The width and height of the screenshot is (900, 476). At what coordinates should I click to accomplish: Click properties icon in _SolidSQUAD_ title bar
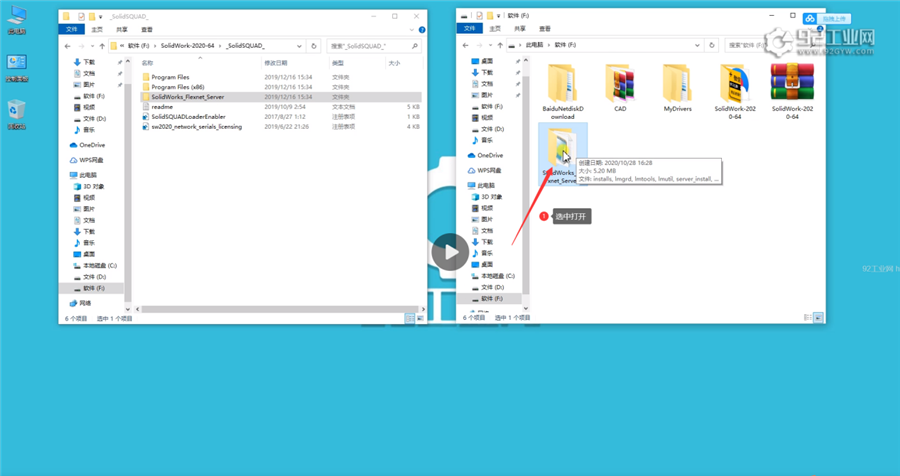point(81,16)
